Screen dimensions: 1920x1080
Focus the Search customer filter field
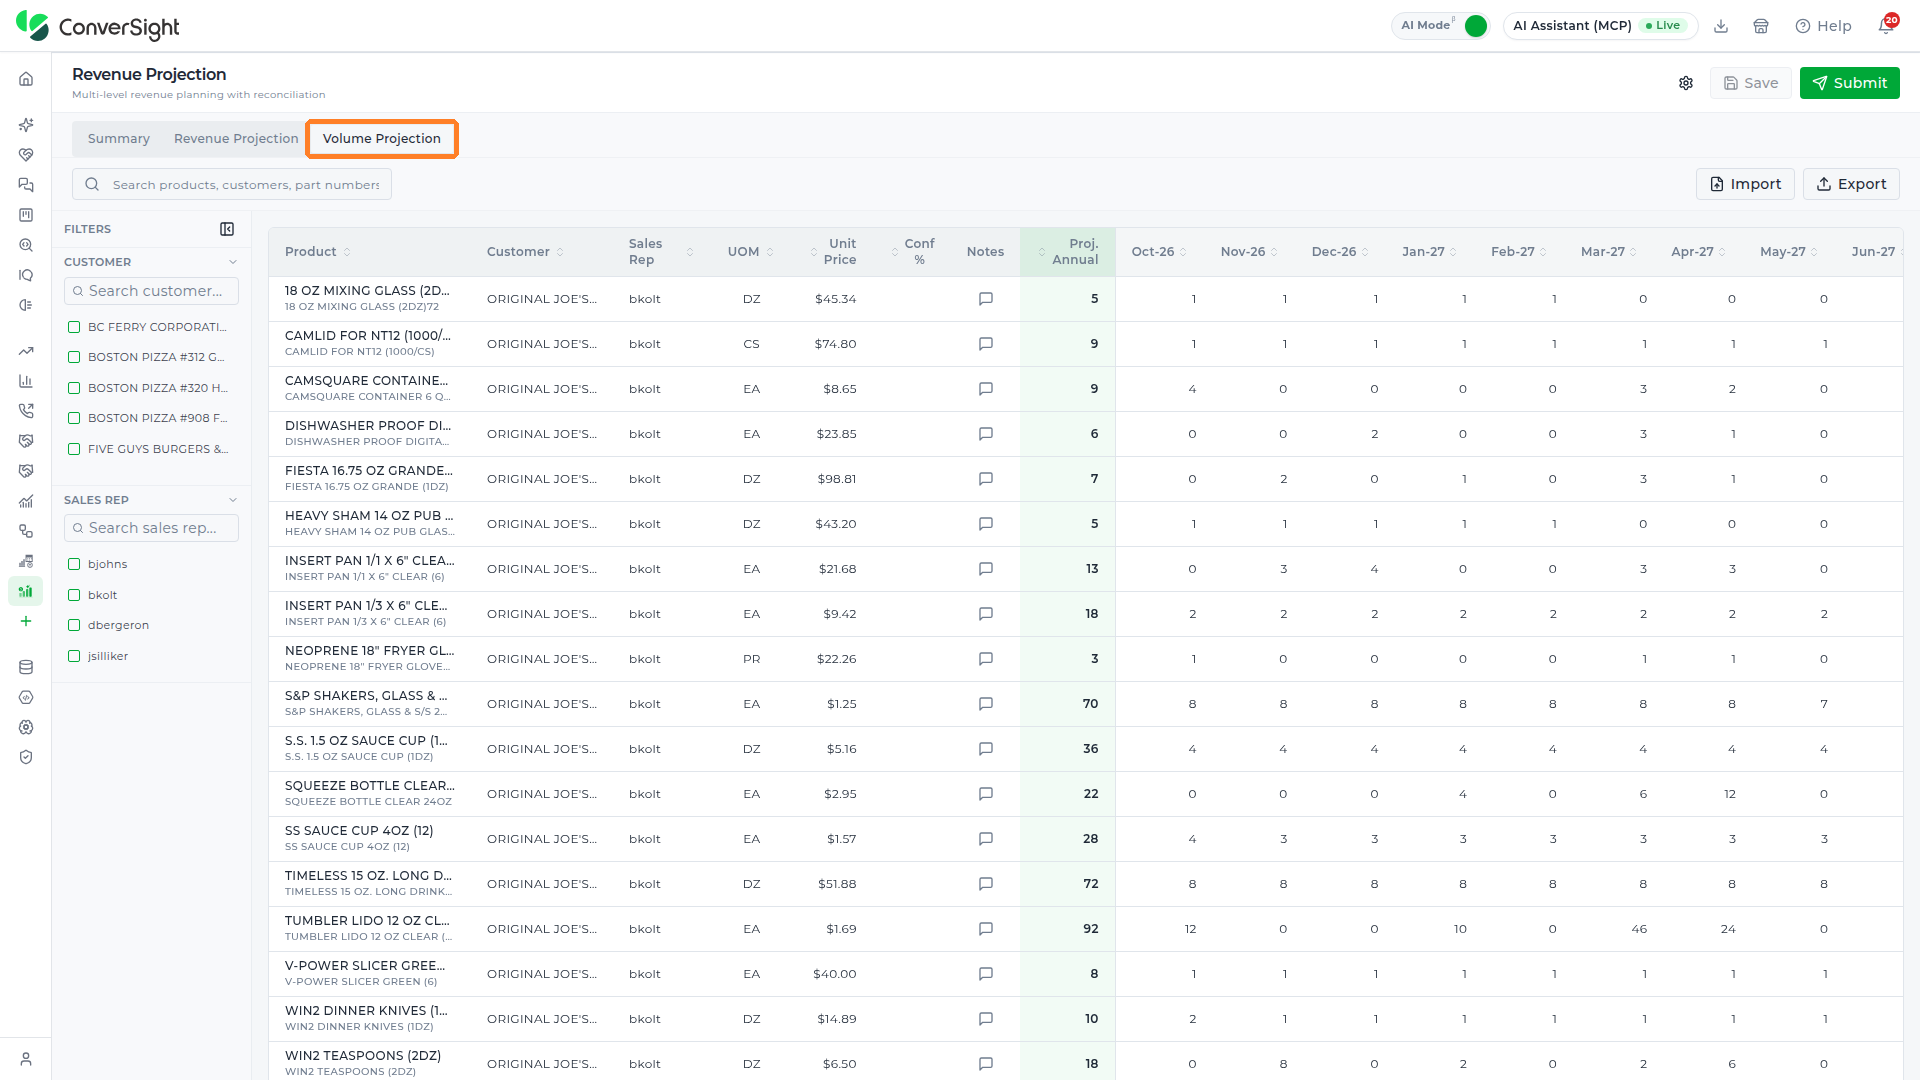pos(151,291)
